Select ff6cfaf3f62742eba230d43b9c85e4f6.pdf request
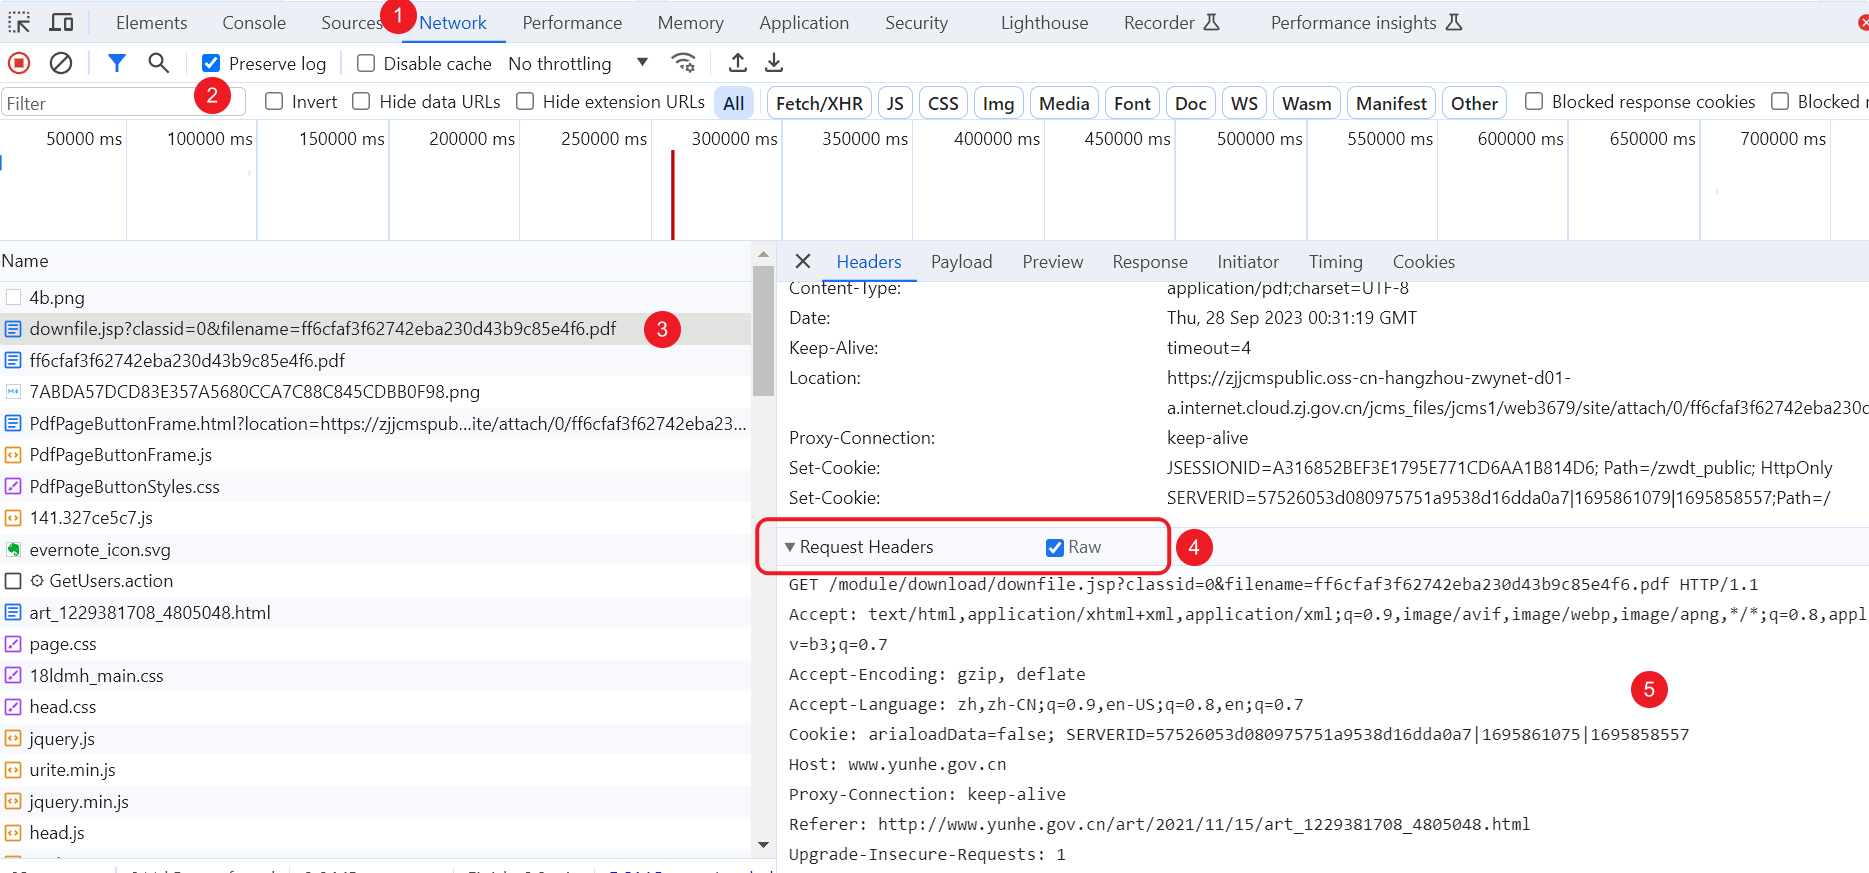 coord(375,360)
